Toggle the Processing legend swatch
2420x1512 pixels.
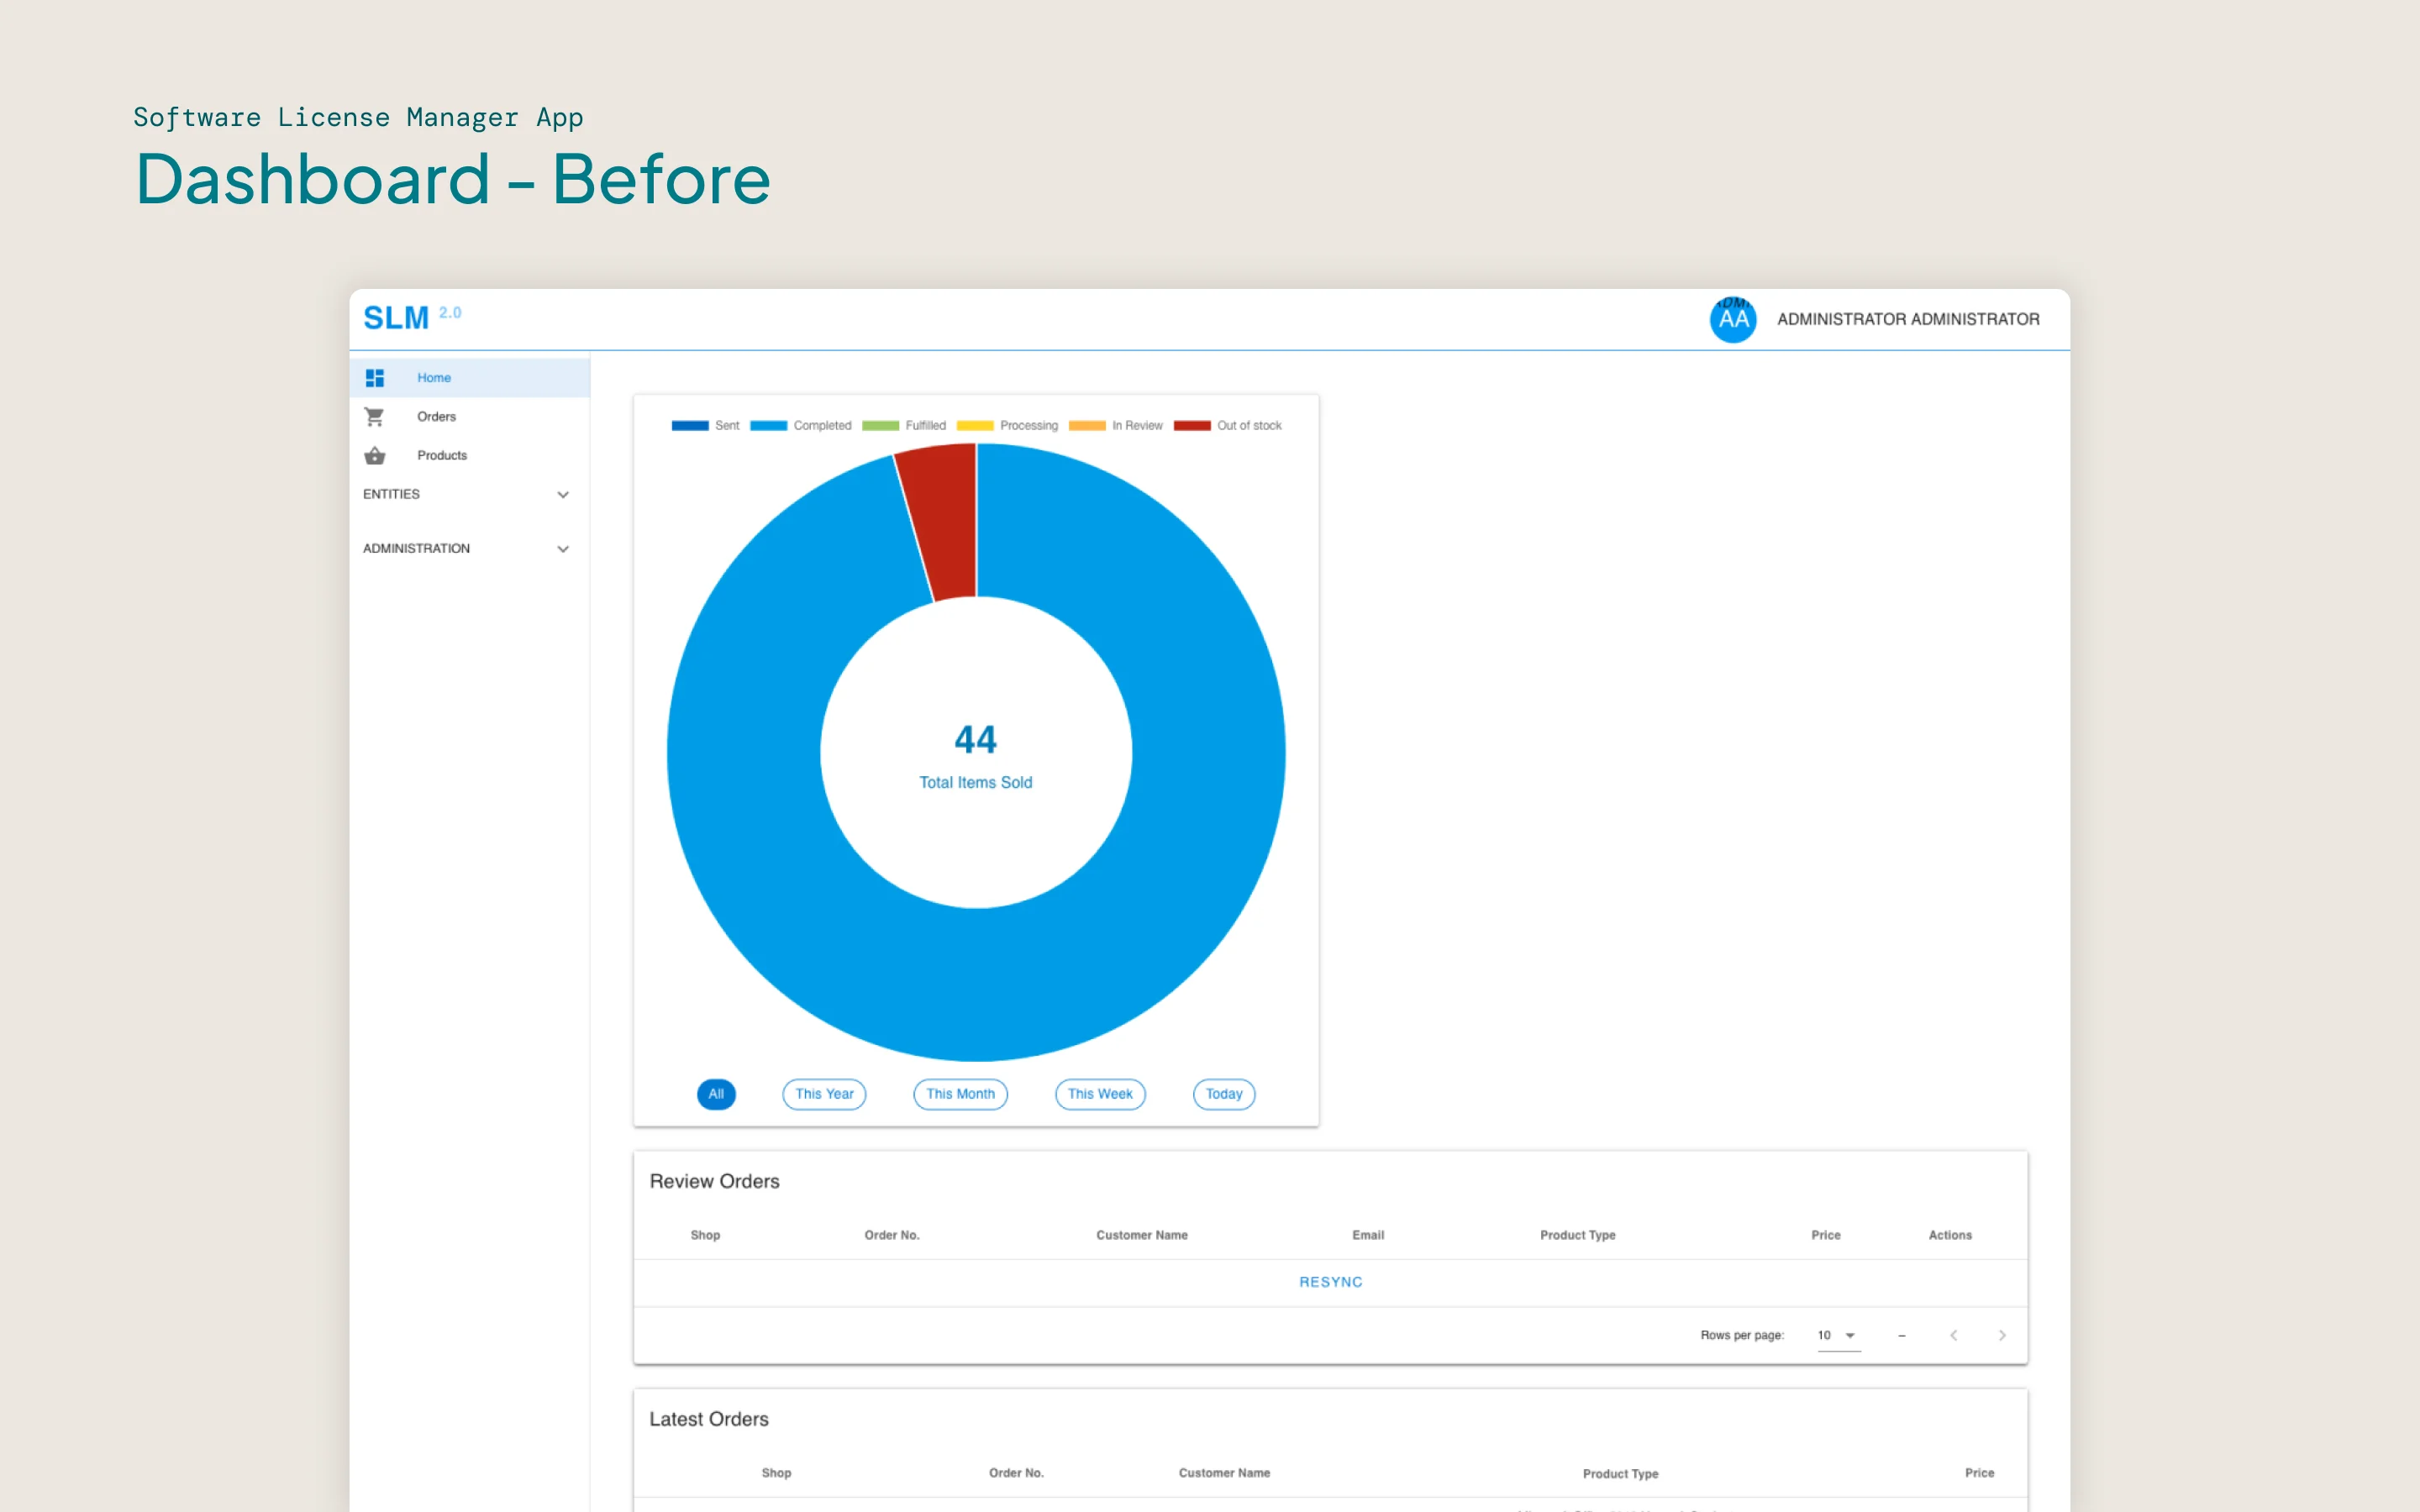[975, 426]
